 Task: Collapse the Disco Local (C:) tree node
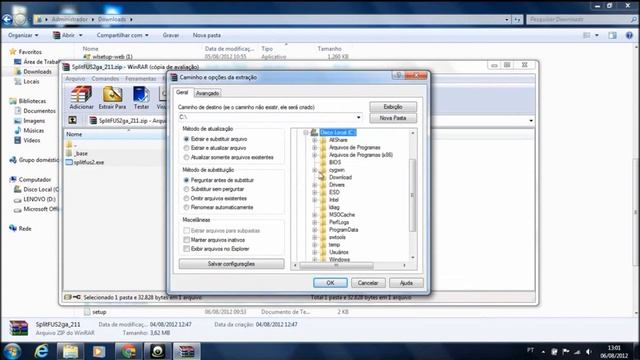[305, 132]
